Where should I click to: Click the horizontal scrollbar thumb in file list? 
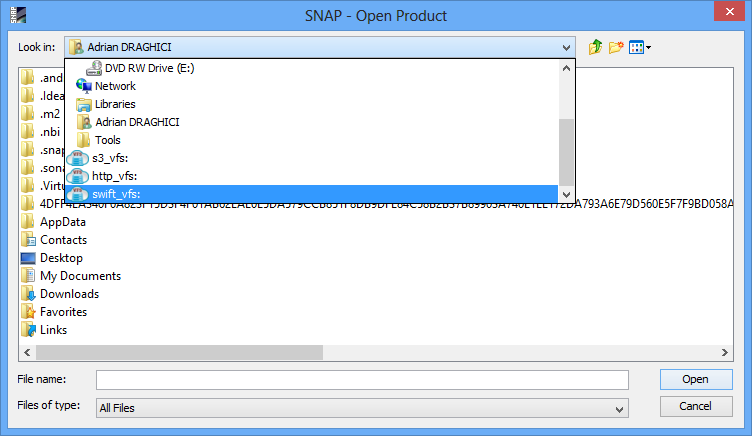click(179, 353)
